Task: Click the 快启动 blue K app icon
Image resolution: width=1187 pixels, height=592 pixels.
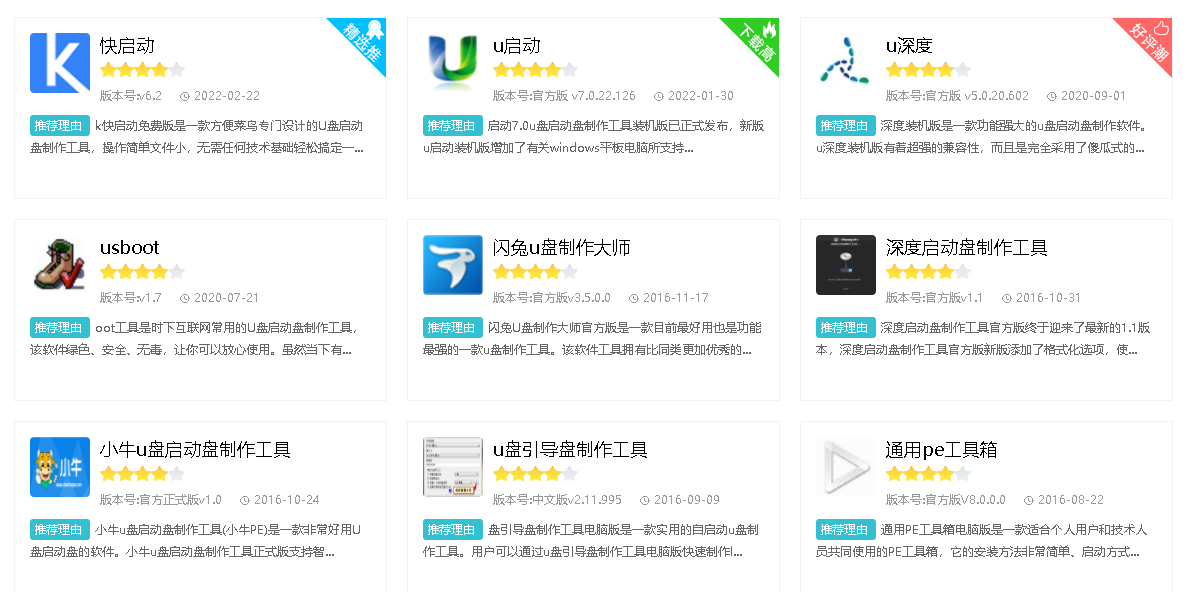Action: (x=60, y=63)
